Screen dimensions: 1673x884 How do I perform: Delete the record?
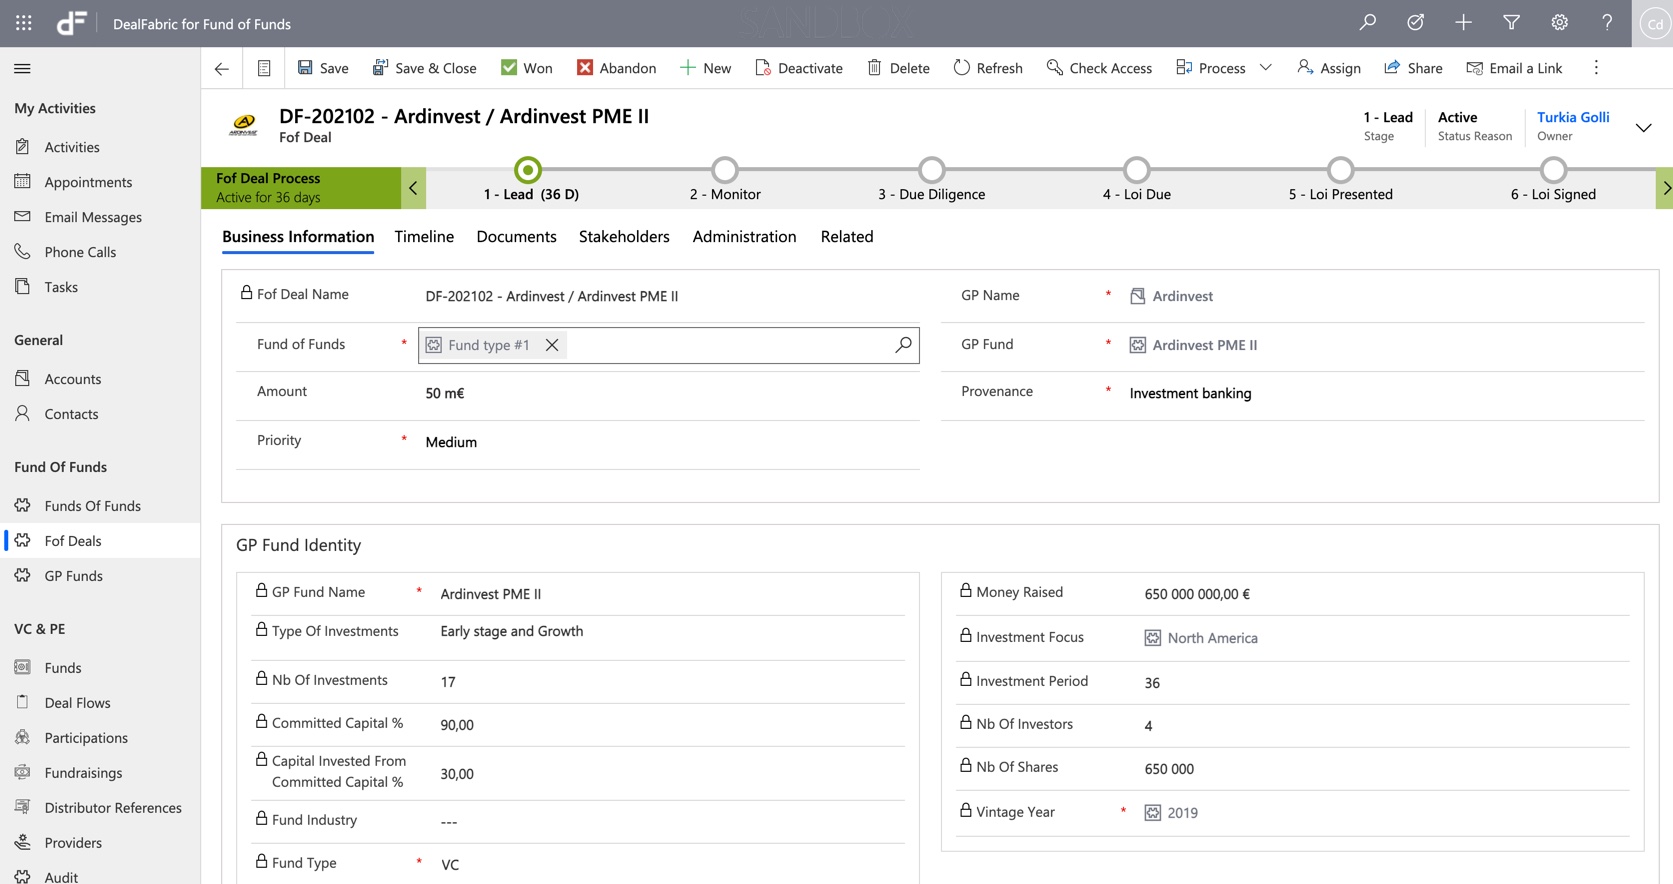pos(897,68)
